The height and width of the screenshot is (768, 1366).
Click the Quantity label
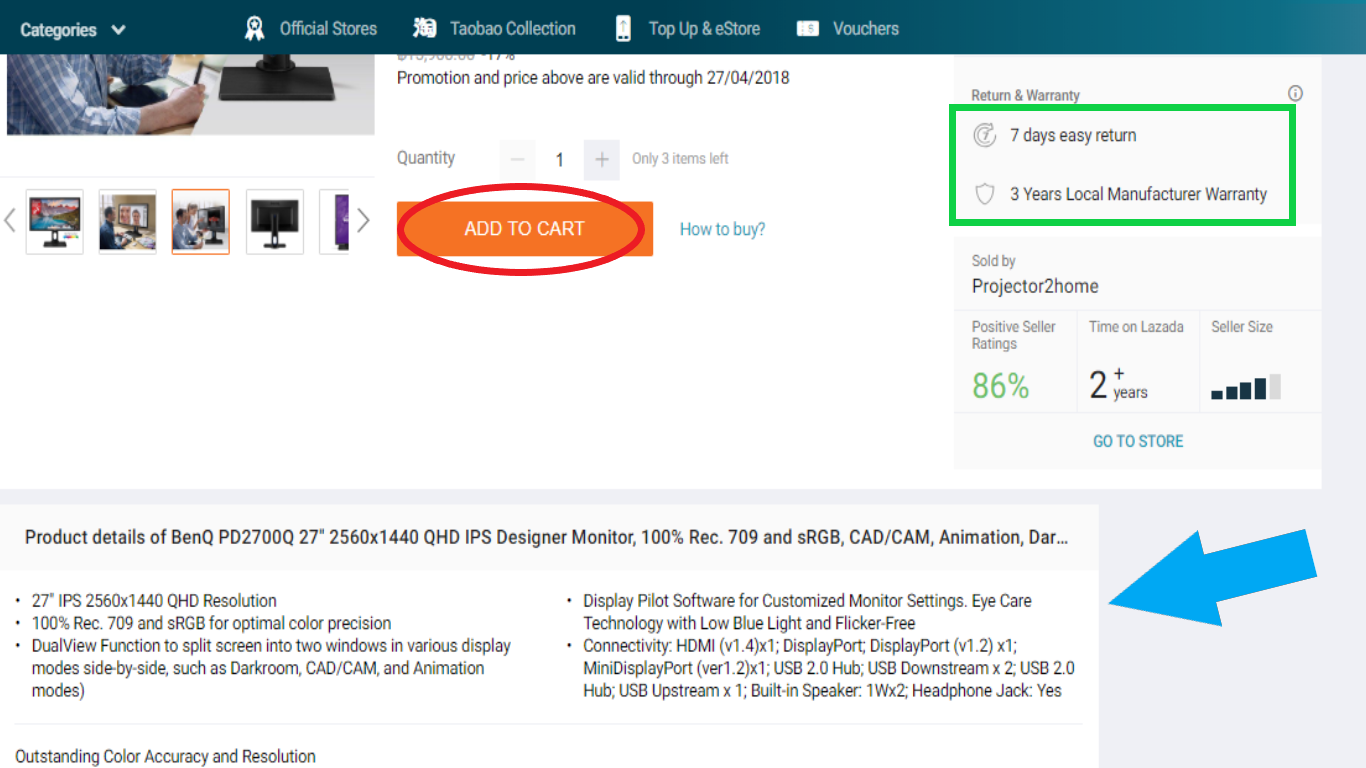(426, 158)
